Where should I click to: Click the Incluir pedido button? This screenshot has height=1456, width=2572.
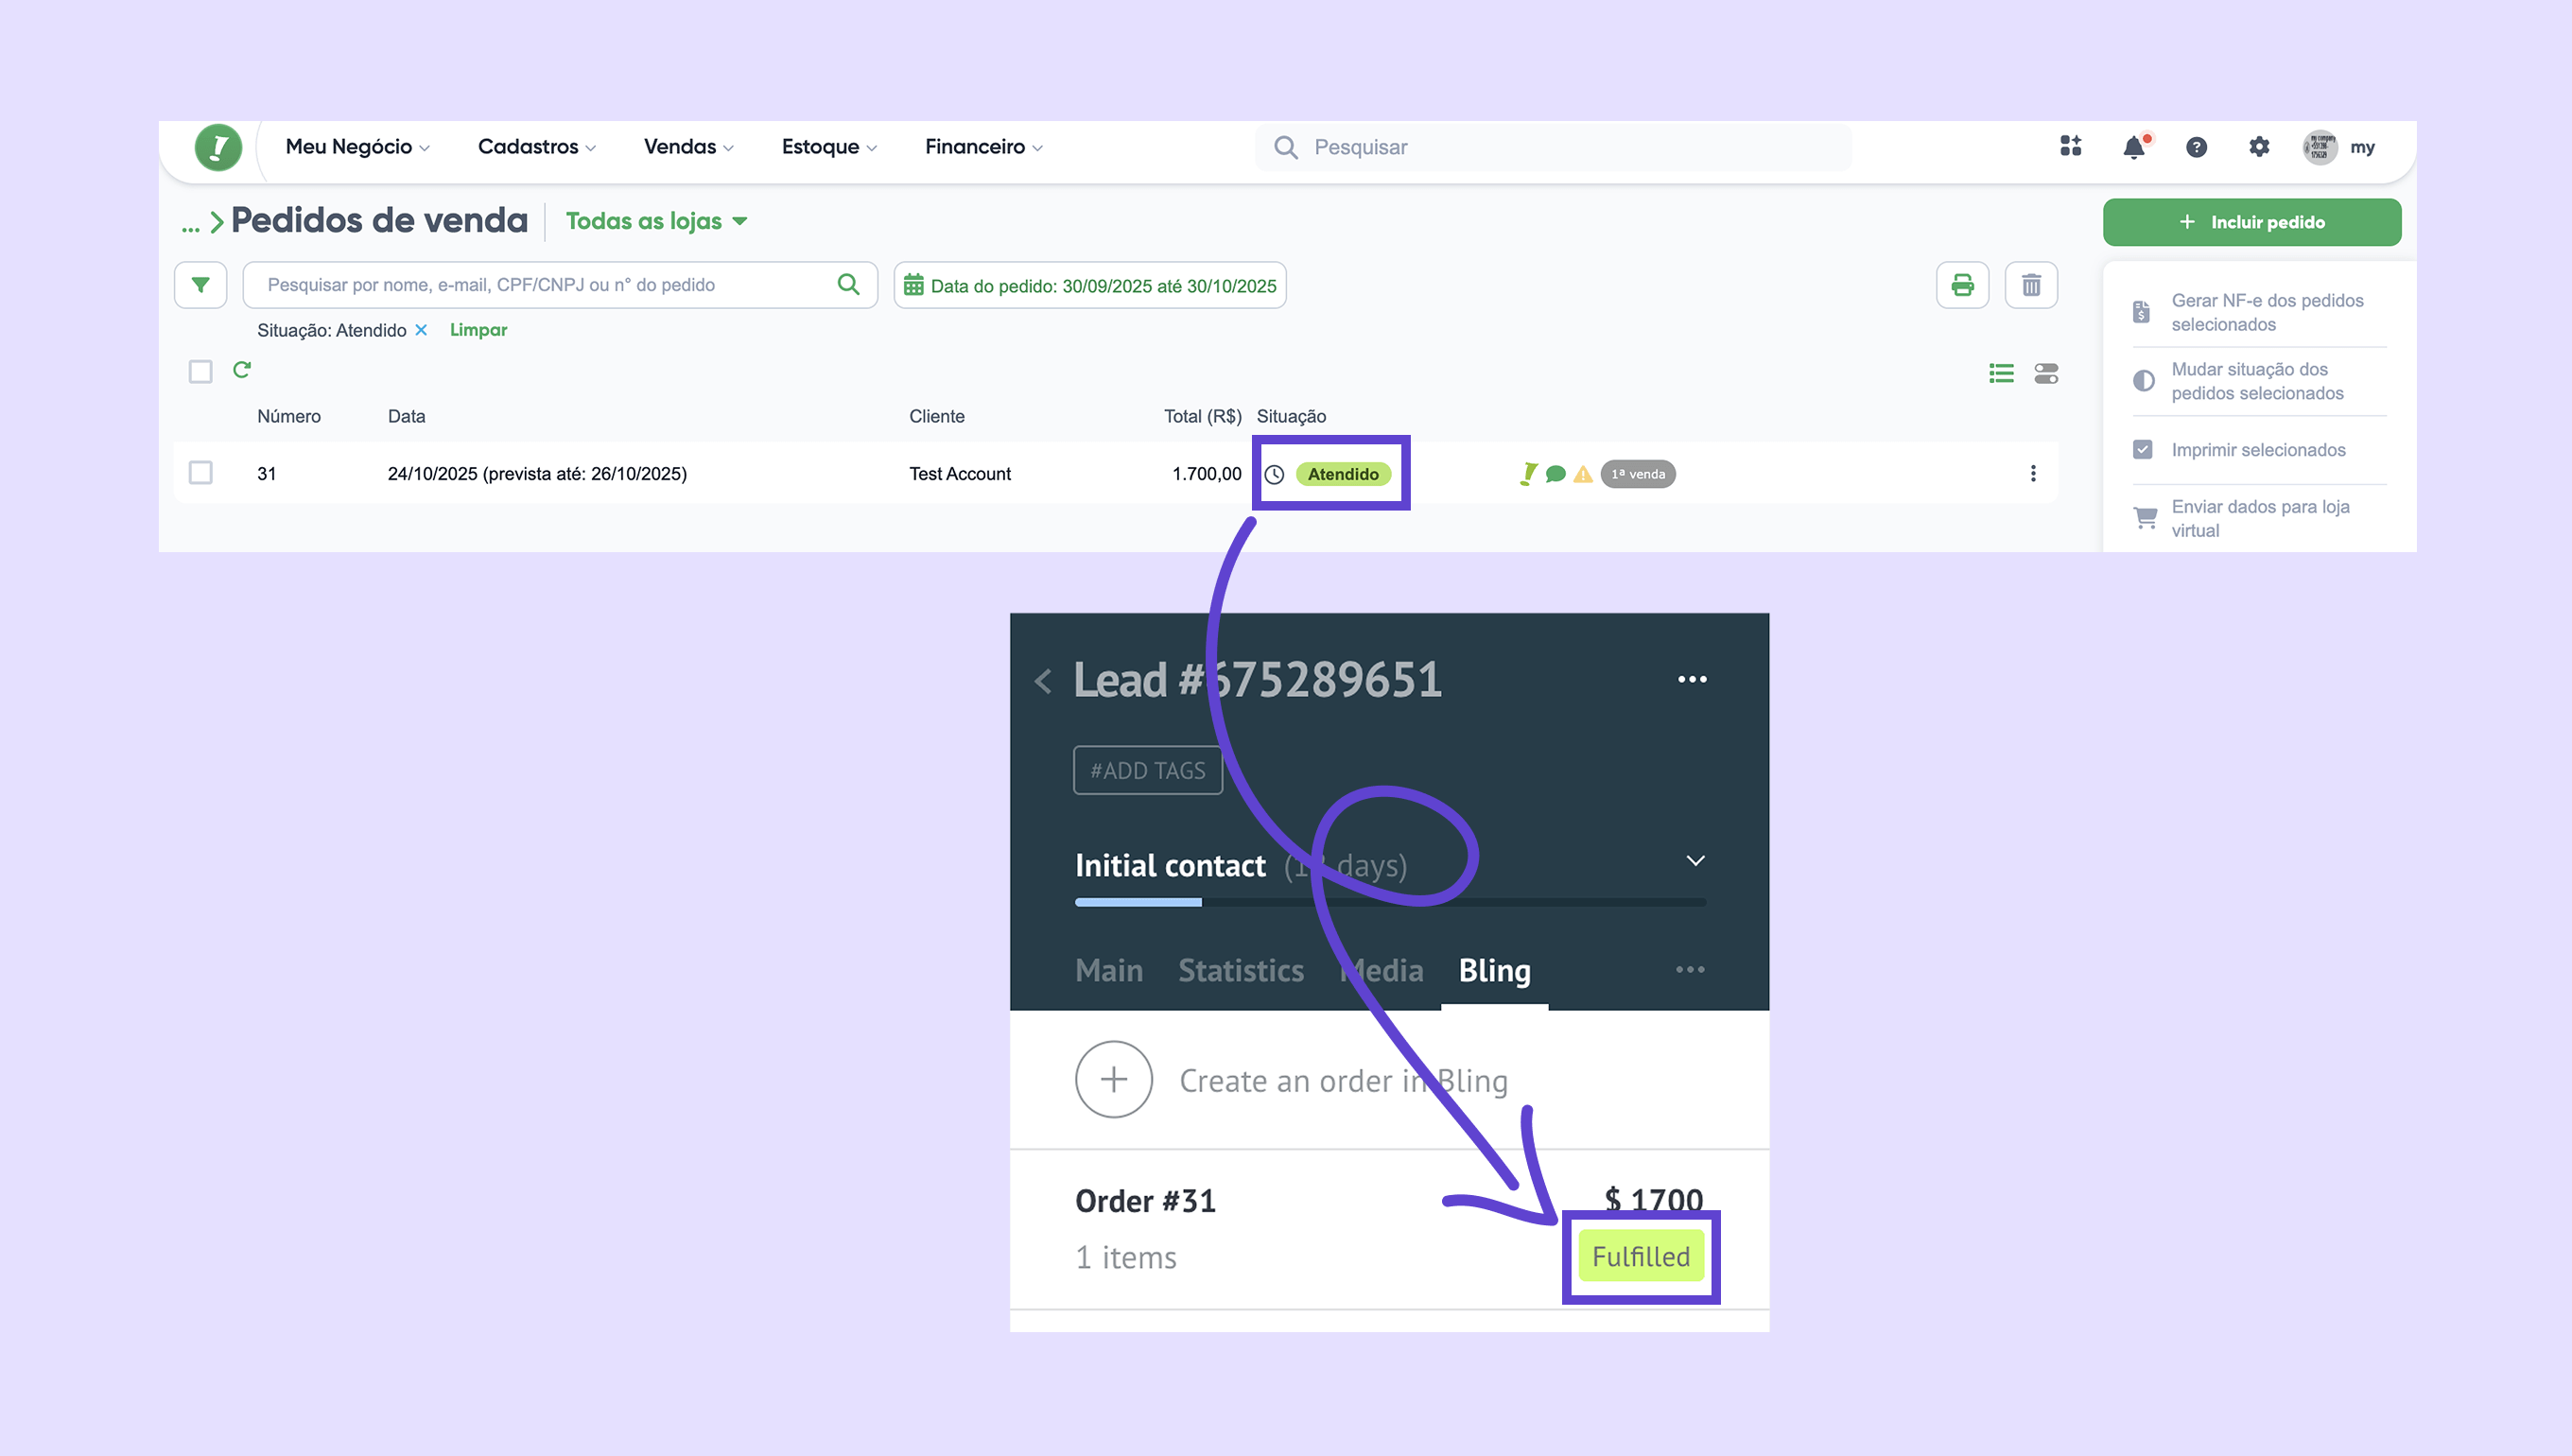(2251, 222)
